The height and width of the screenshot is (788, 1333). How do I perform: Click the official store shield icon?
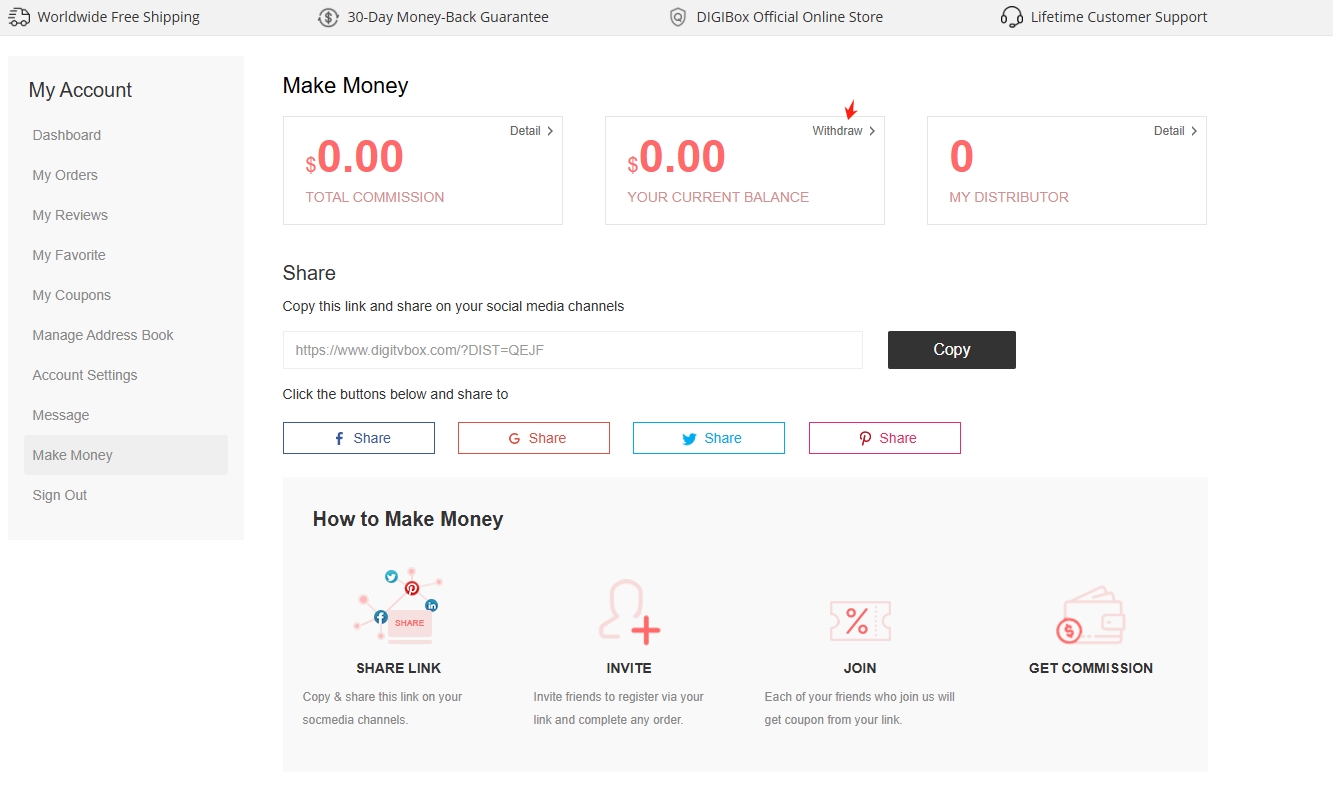pos(678,17)
